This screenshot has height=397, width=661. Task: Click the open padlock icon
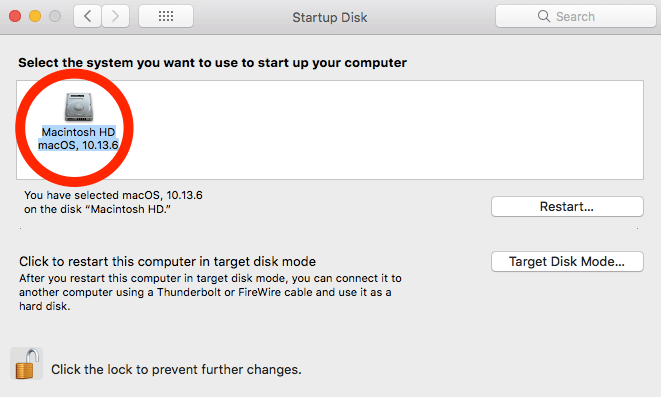pos(27,363)
